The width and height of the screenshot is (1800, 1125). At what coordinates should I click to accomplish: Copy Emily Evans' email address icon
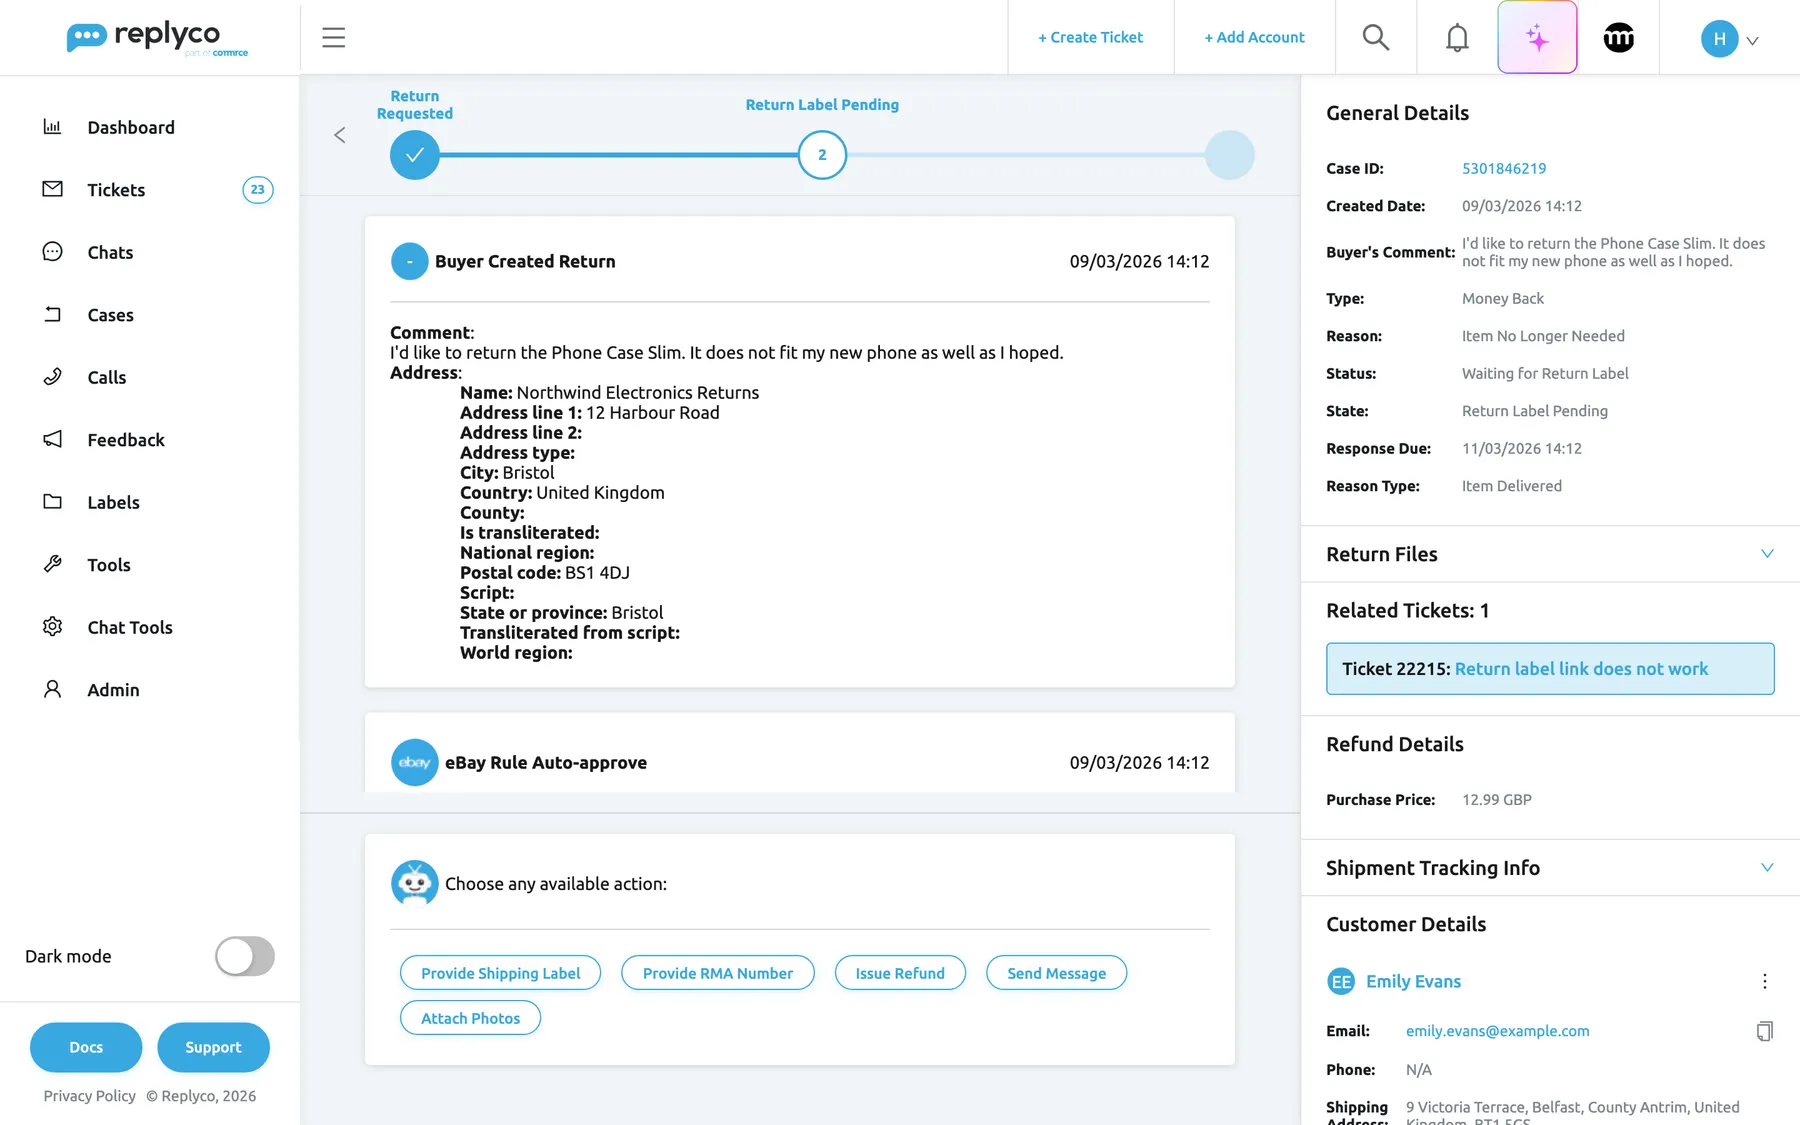click(1765, 1031)
